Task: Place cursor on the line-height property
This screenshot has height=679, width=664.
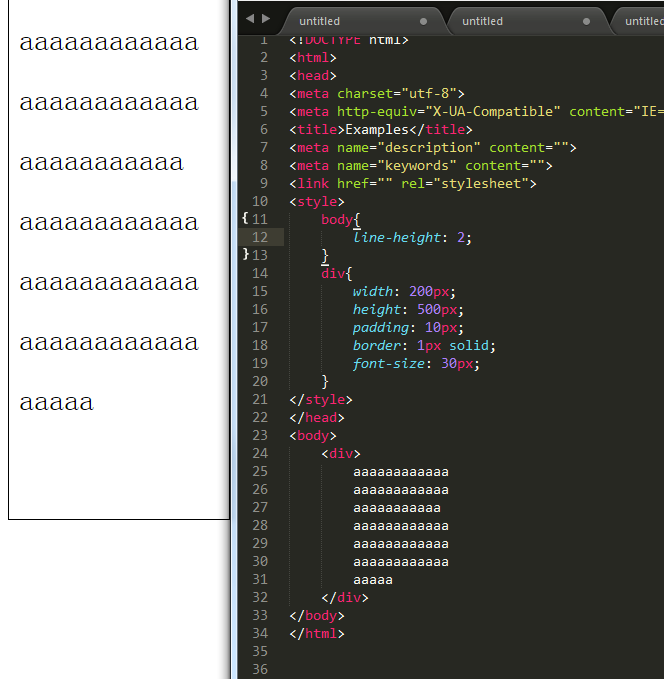Action: click(x=397, y=237)
